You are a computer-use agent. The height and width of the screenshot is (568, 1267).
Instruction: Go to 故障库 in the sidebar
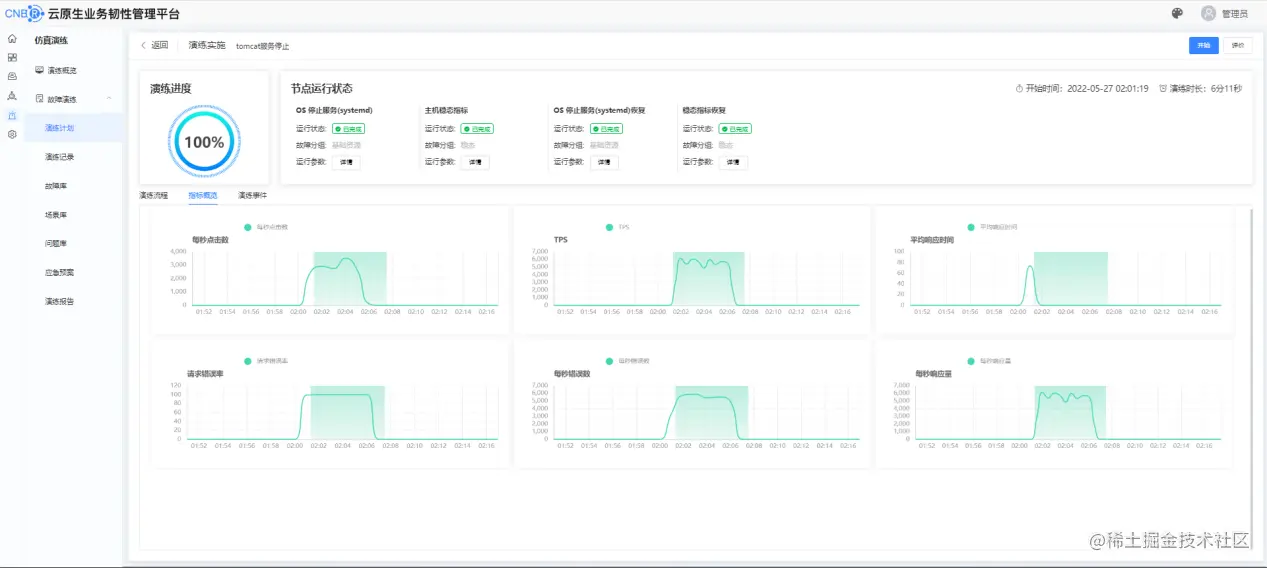click(55, 186)
